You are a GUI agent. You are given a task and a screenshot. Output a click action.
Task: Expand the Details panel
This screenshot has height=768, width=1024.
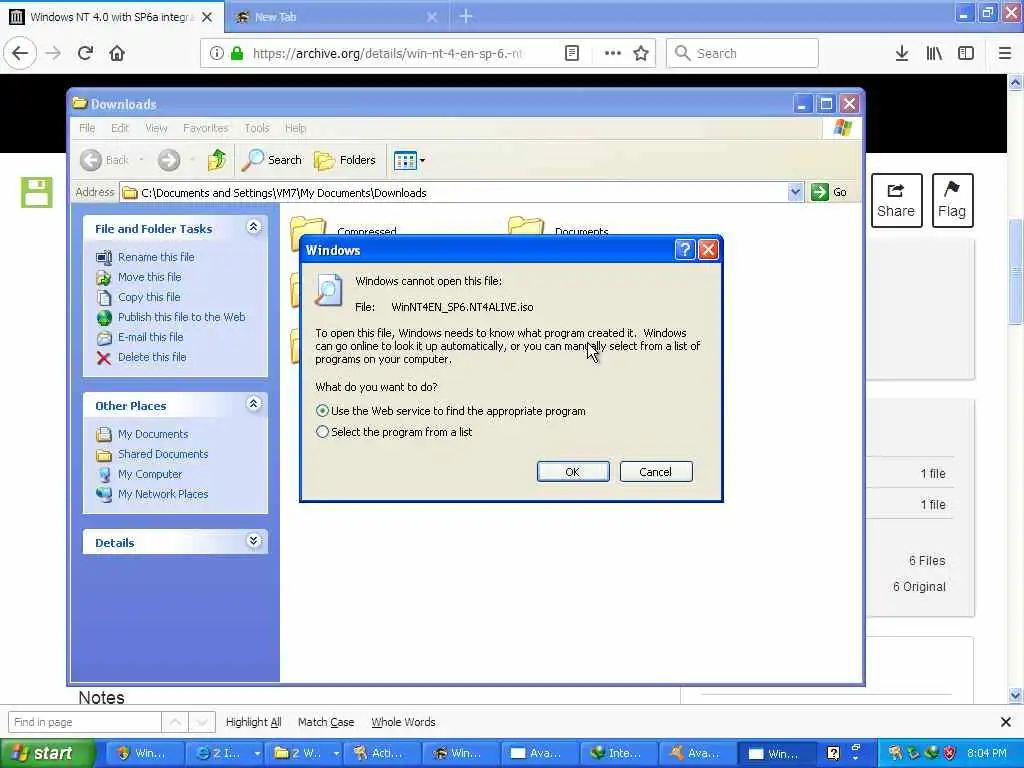click(x=253, y=541)
